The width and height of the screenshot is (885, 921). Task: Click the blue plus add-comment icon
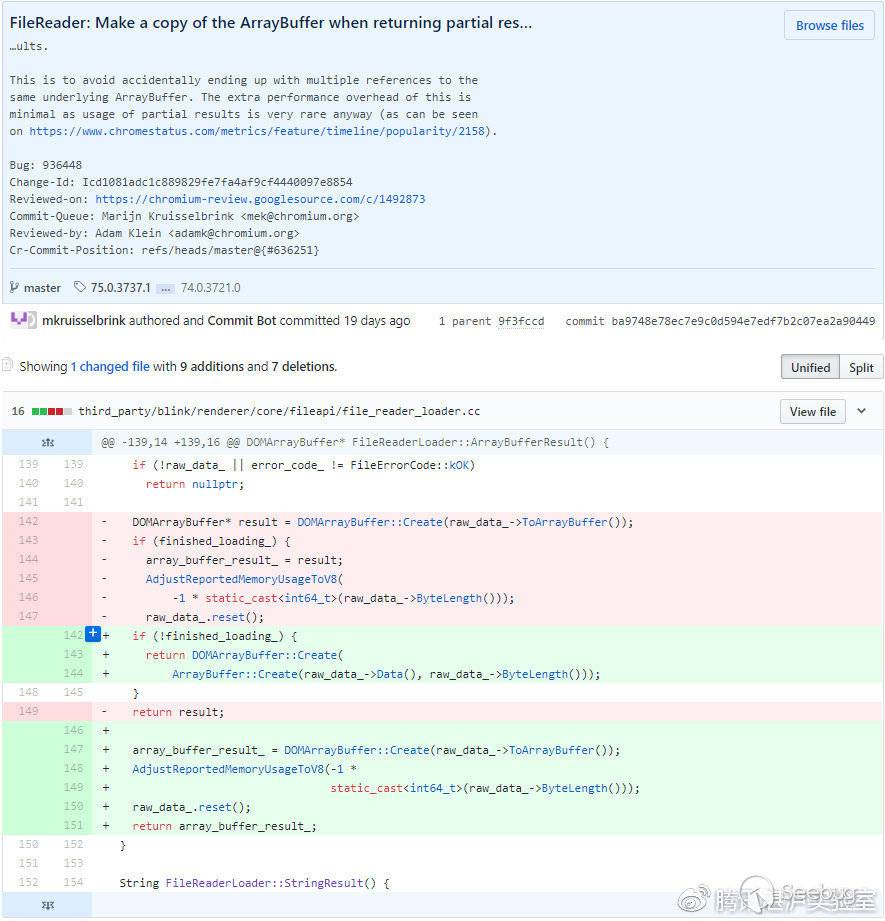click(93, 634)
